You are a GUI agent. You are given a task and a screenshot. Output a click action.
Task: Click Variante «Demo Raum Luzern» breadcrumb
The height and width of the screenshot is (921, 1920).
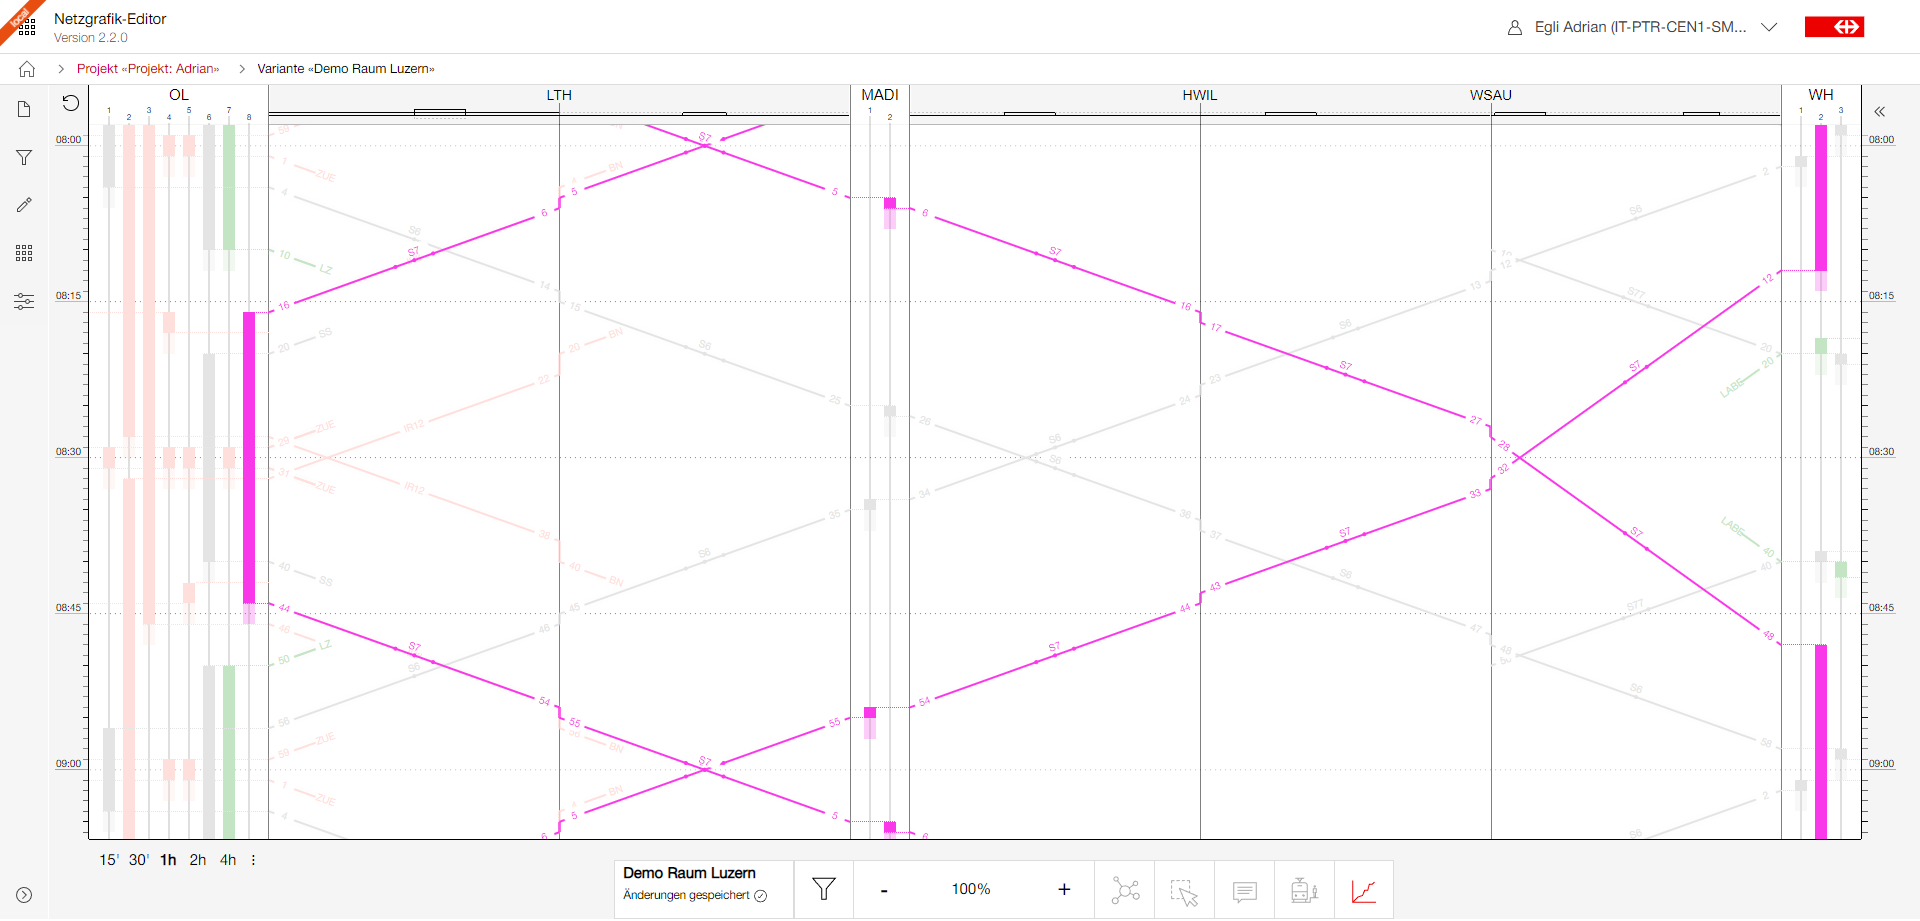click(346, 69)
